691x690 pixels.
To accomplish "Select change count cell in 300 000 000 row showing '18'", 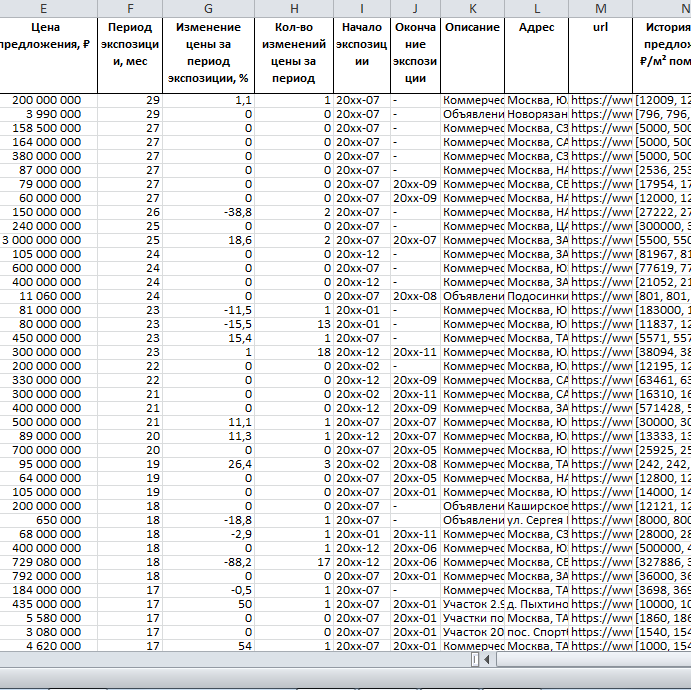I will pyautogui.click(x=294, y=352).
